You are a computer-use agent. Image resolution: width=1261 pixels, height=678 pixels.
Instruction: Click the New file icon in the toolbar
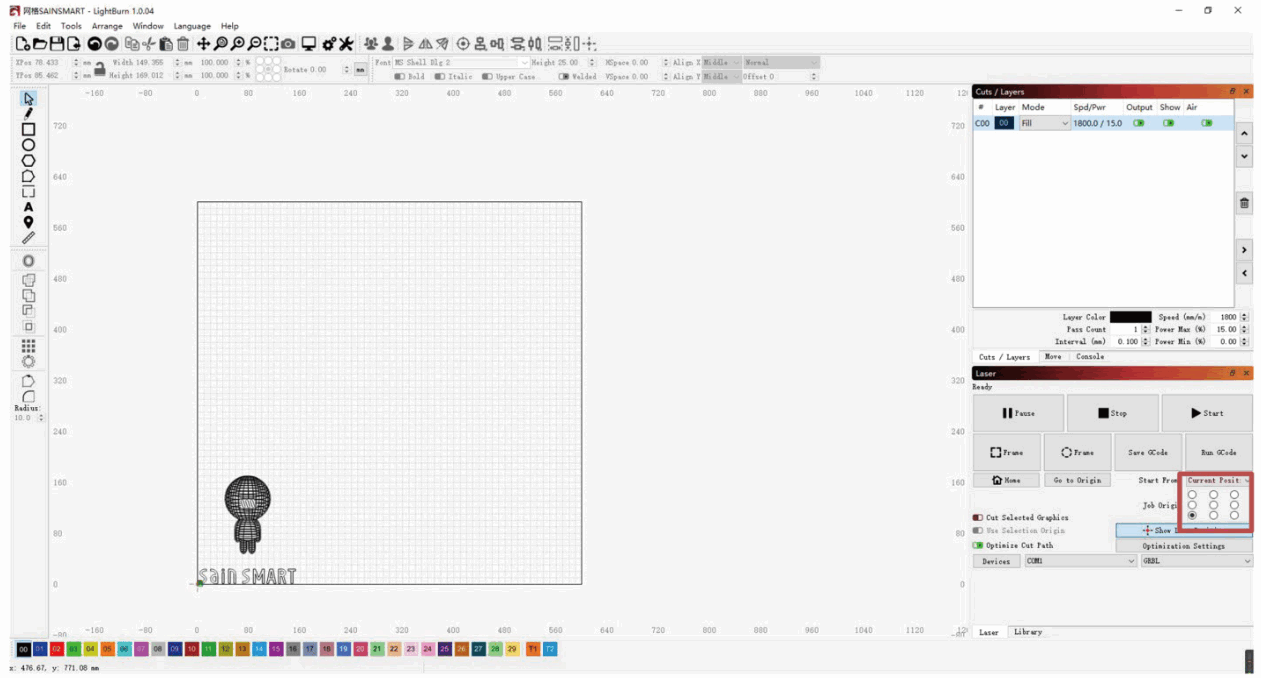click(x=22, y=44)
